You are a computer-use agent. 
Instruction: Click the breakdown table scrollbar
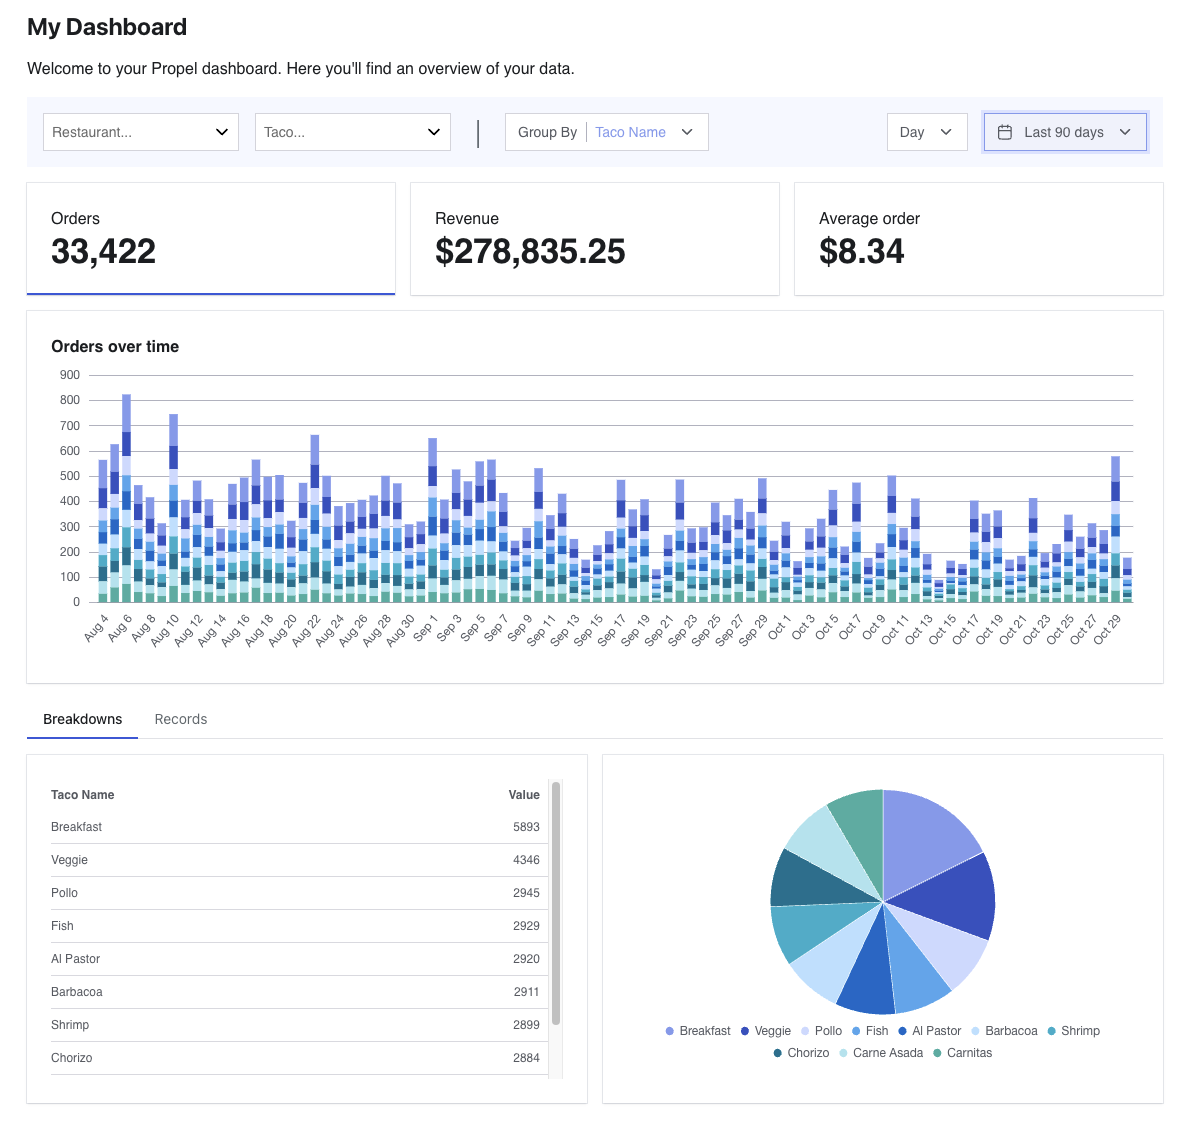point(556,903)
